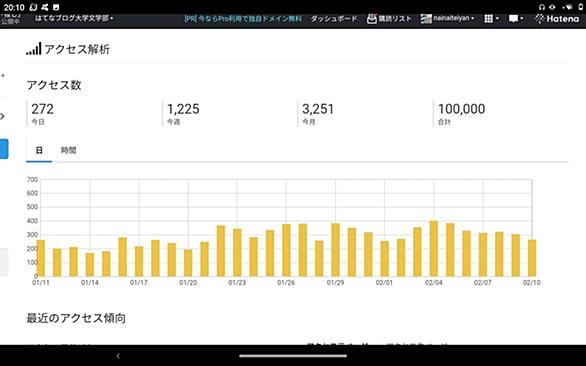
Task: Tap the Android back arrow in navigation bar
Action: 118,356
